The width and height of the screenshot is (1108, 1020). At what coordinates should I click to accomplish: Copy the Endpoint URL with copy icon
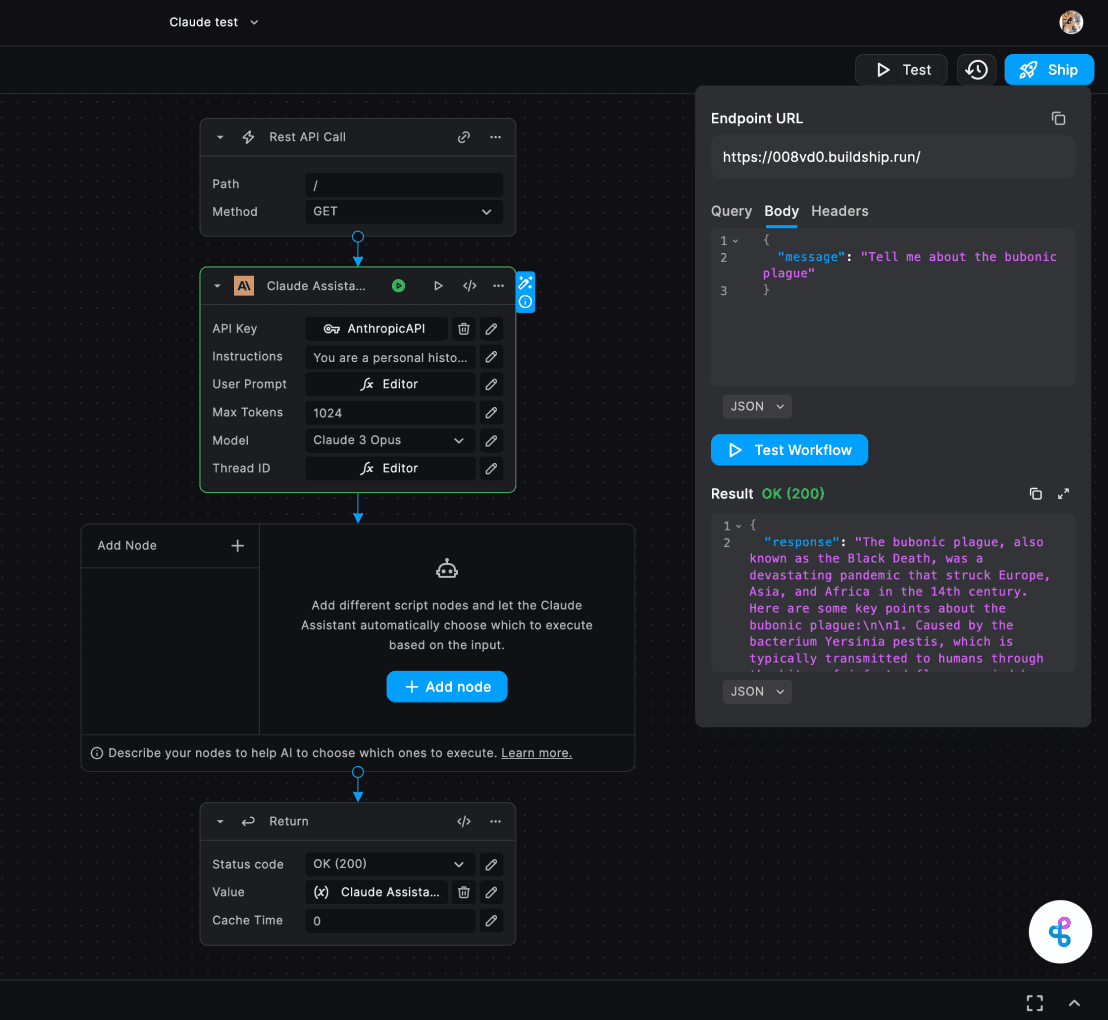[x=1058, y=118]
